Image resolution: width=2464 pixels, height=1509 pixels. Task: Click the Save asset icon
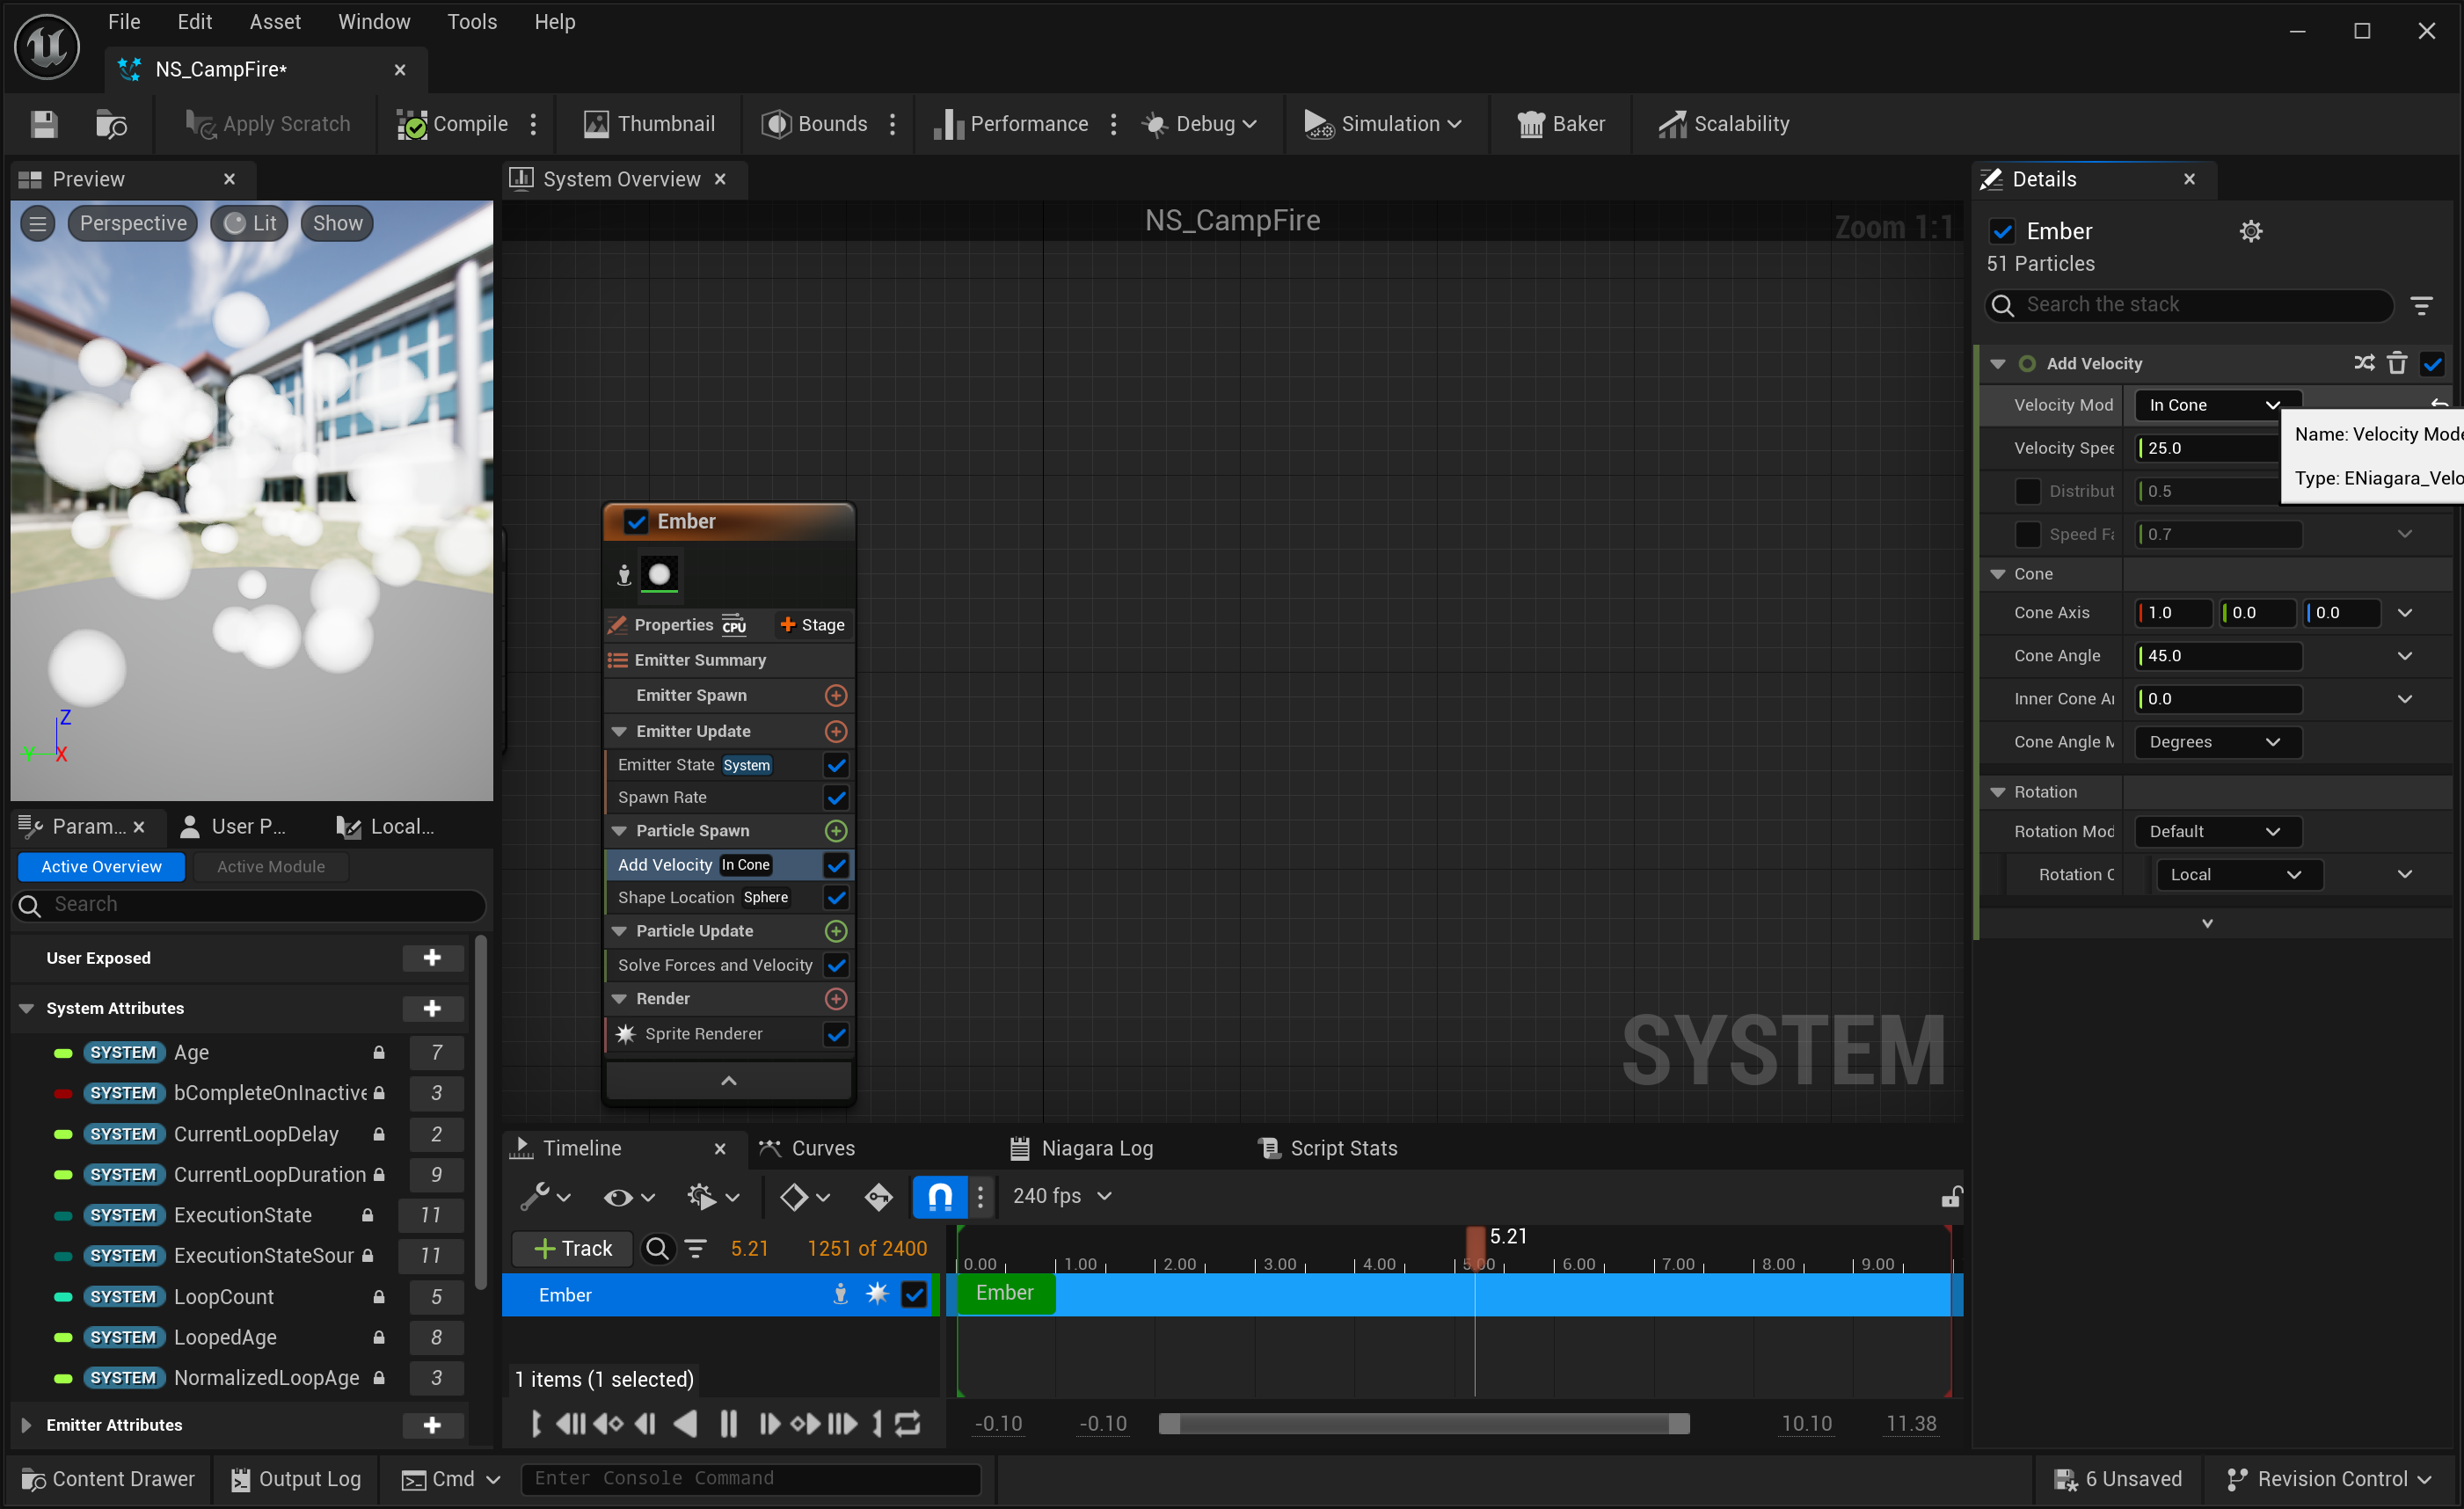pyautogui.click(x=43, y=124)
